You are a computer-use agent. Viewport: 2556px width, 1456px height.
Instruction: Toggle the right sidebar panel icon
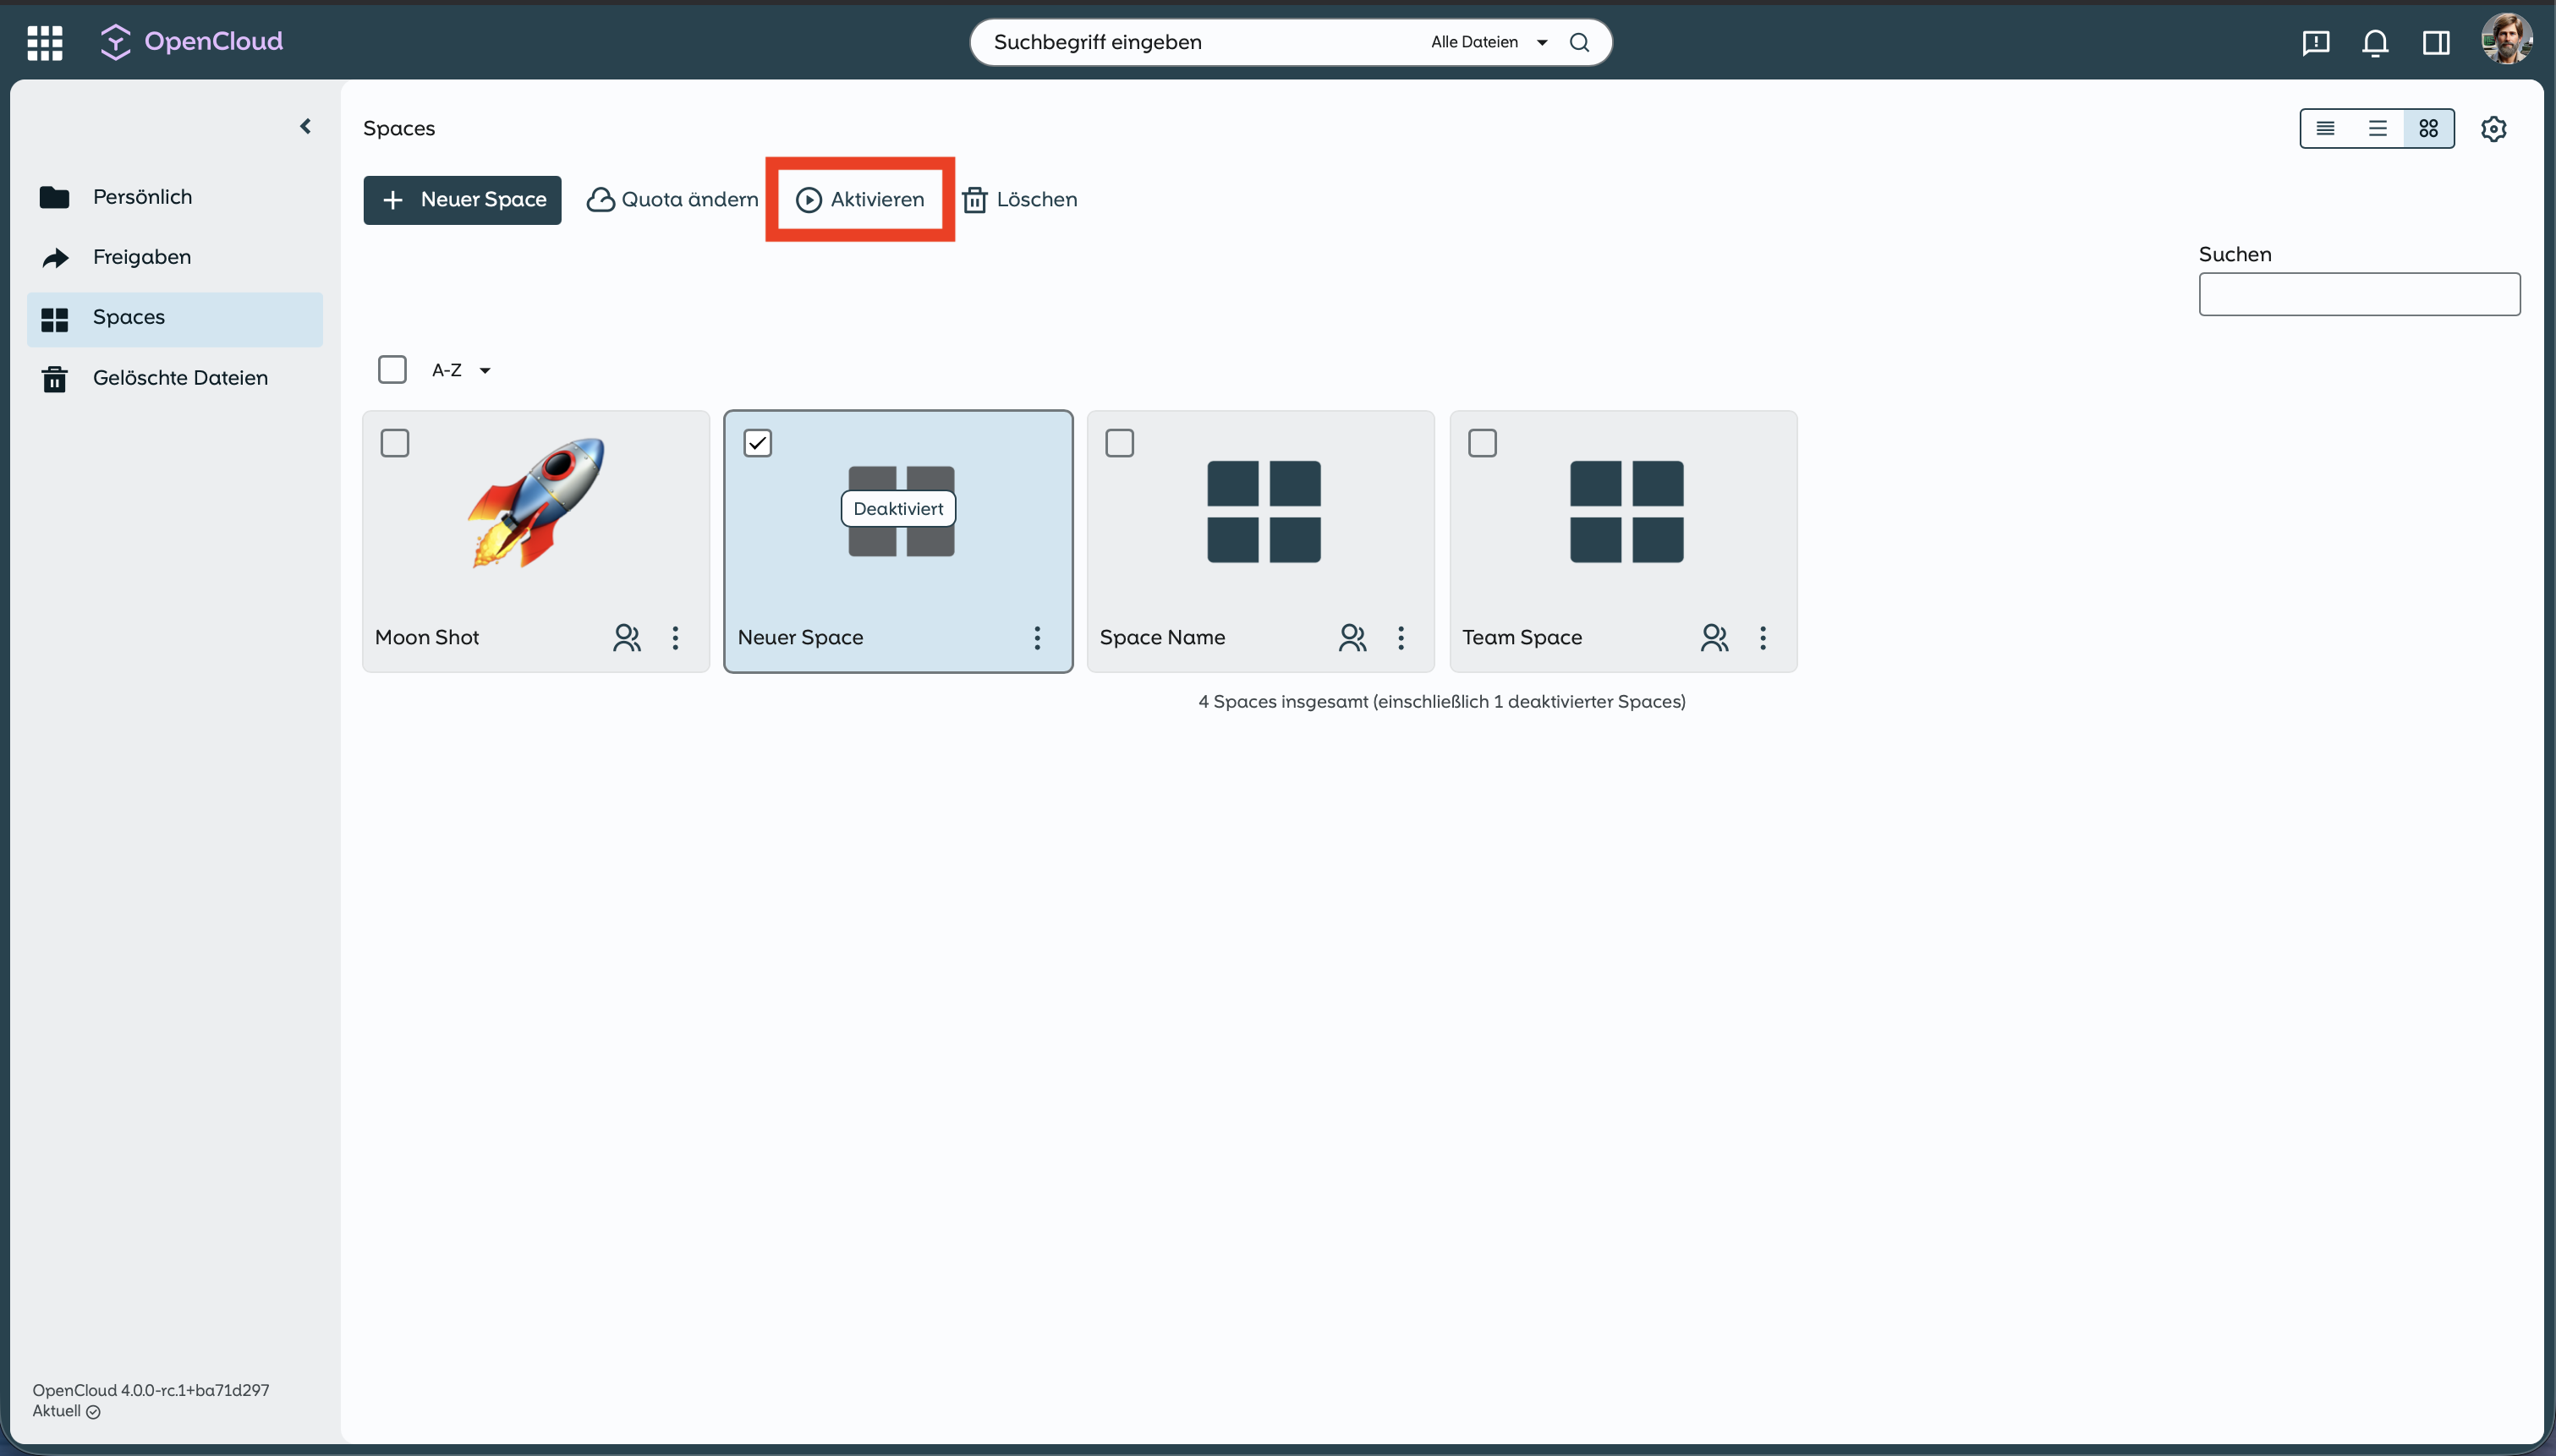tap(2435, 42)
